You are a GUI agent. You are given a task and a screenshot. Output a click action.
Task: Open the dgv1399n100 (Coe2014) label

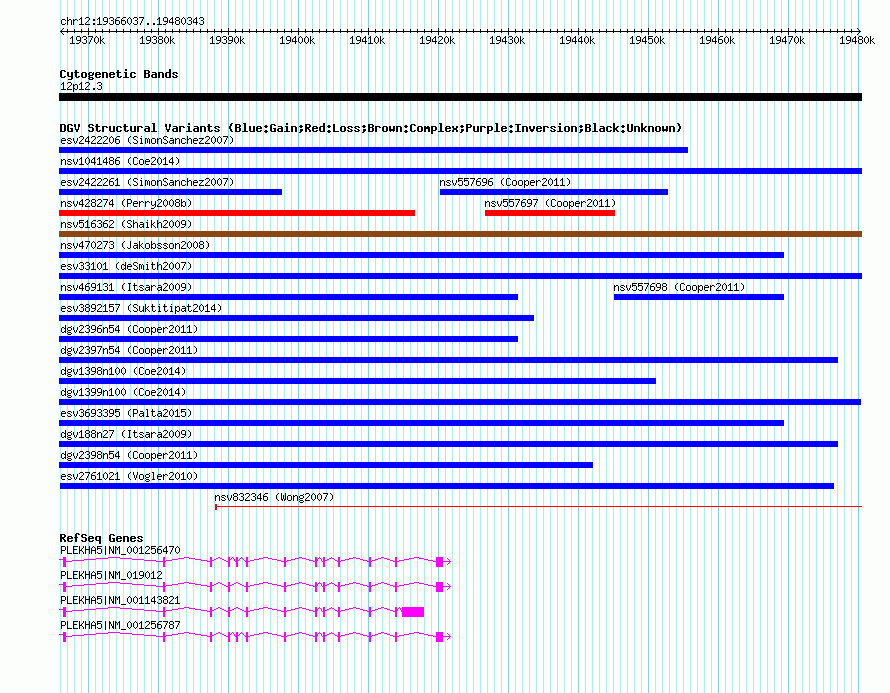123,392
